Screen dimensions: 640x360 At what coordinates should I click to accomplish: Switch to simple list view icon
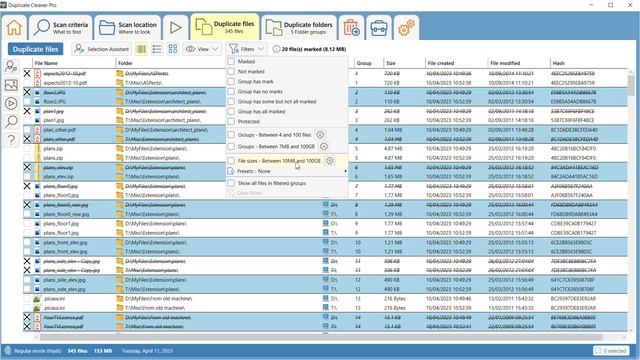157,49
